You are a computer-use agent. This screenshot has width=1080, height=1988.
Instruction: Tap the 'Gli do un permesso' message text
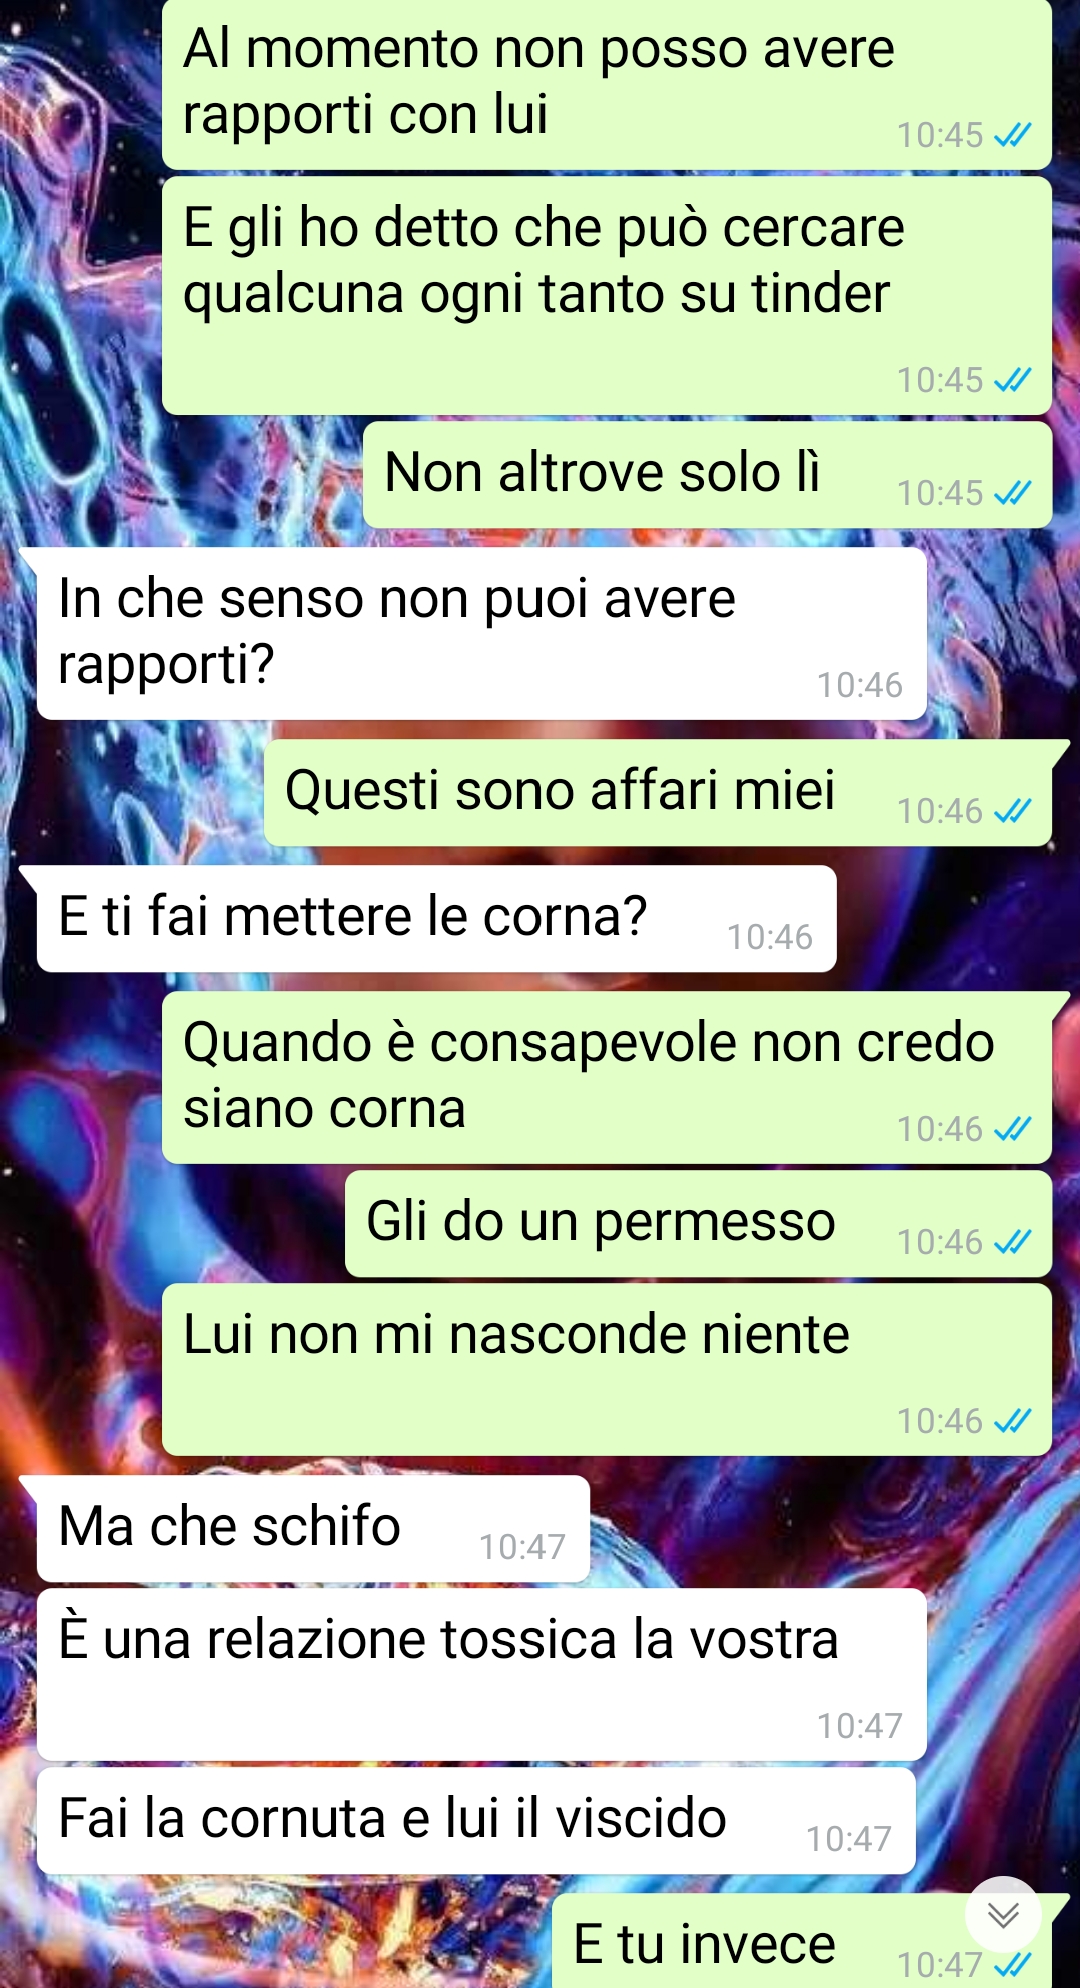[x=600, y=1221]
